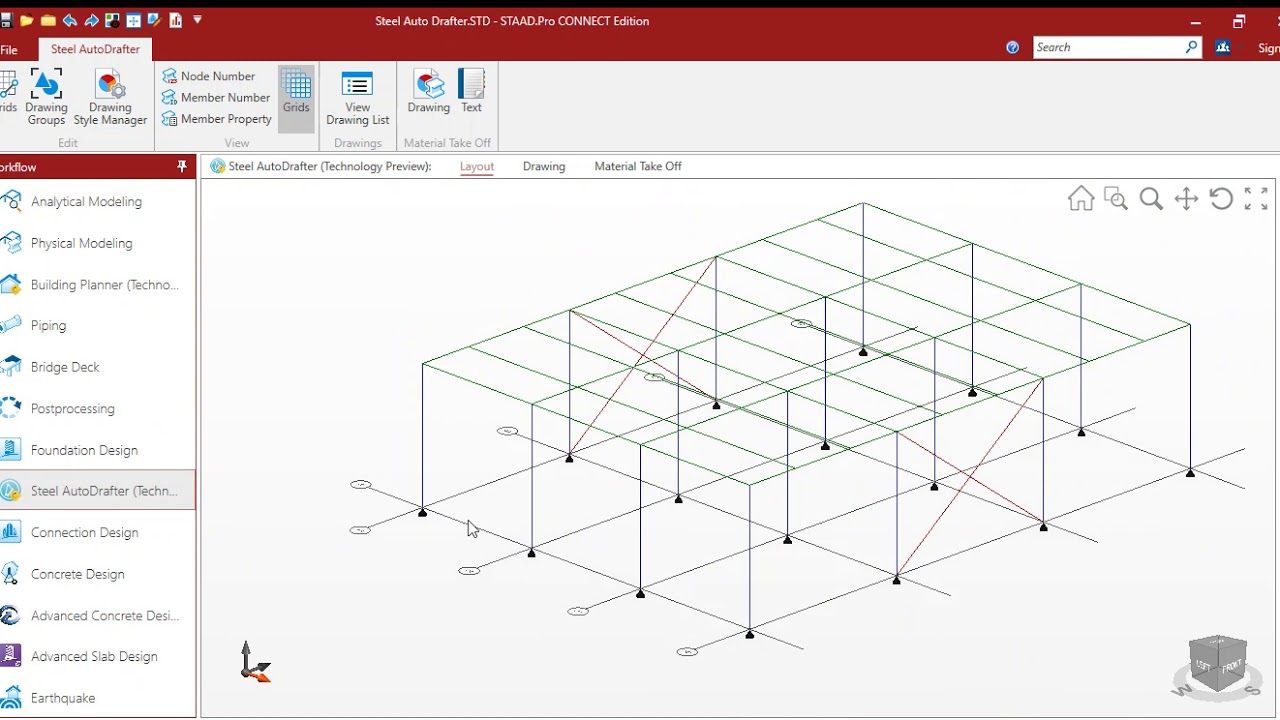
Task: Open the Concrete Design workflow
Action: point(98,574)
